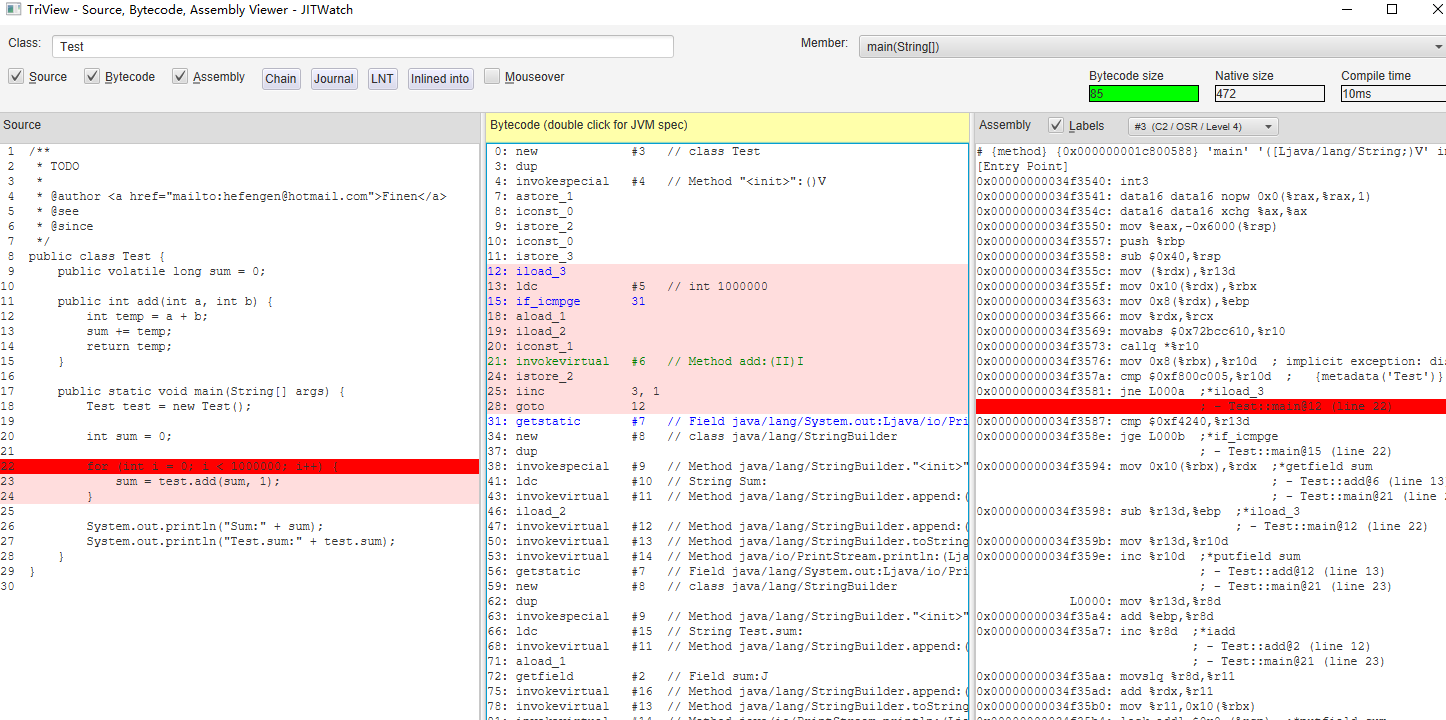Select source line 'sum = test.add(sum, 1);'
This screenshot has height=720, width=1446.
click(x=240, y=481)
